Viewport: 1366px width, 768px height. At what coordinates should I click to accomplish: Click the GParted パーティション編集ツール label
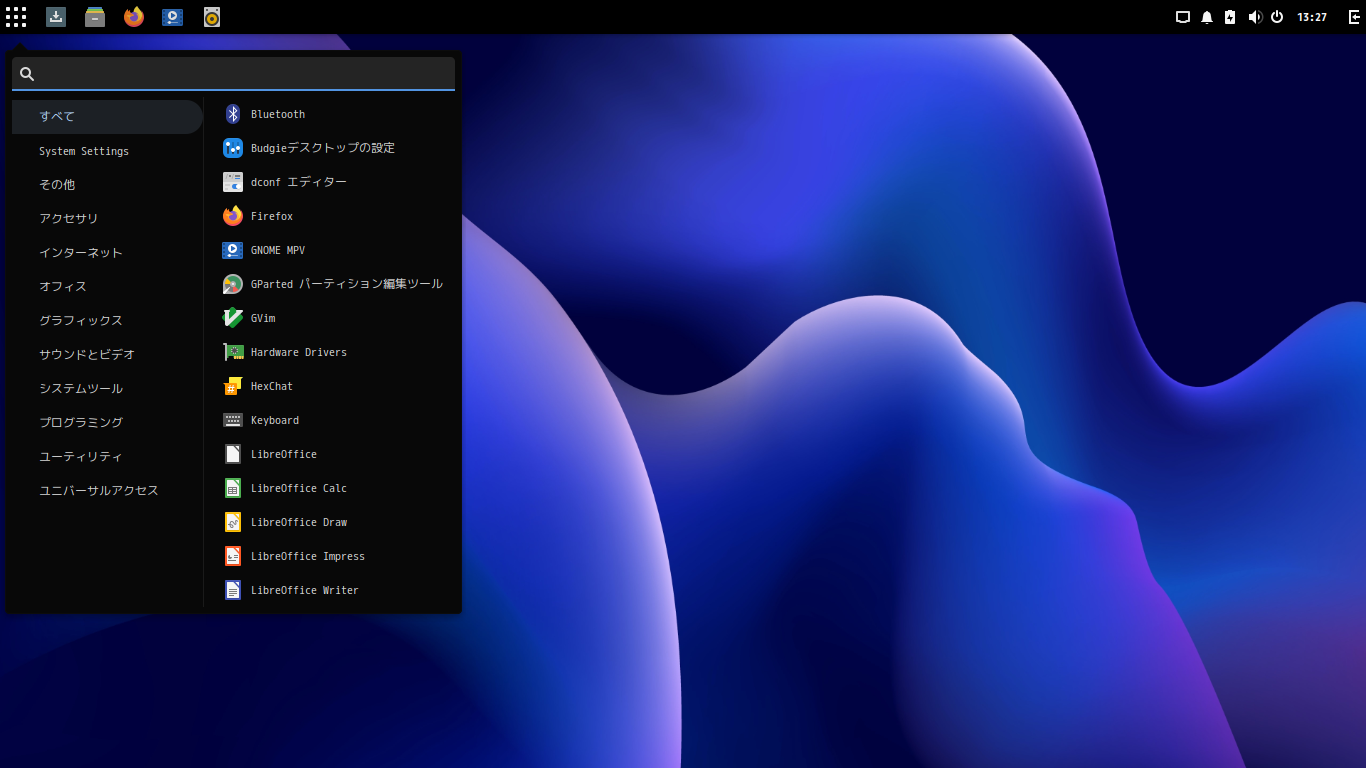click(x=347, y=284)
